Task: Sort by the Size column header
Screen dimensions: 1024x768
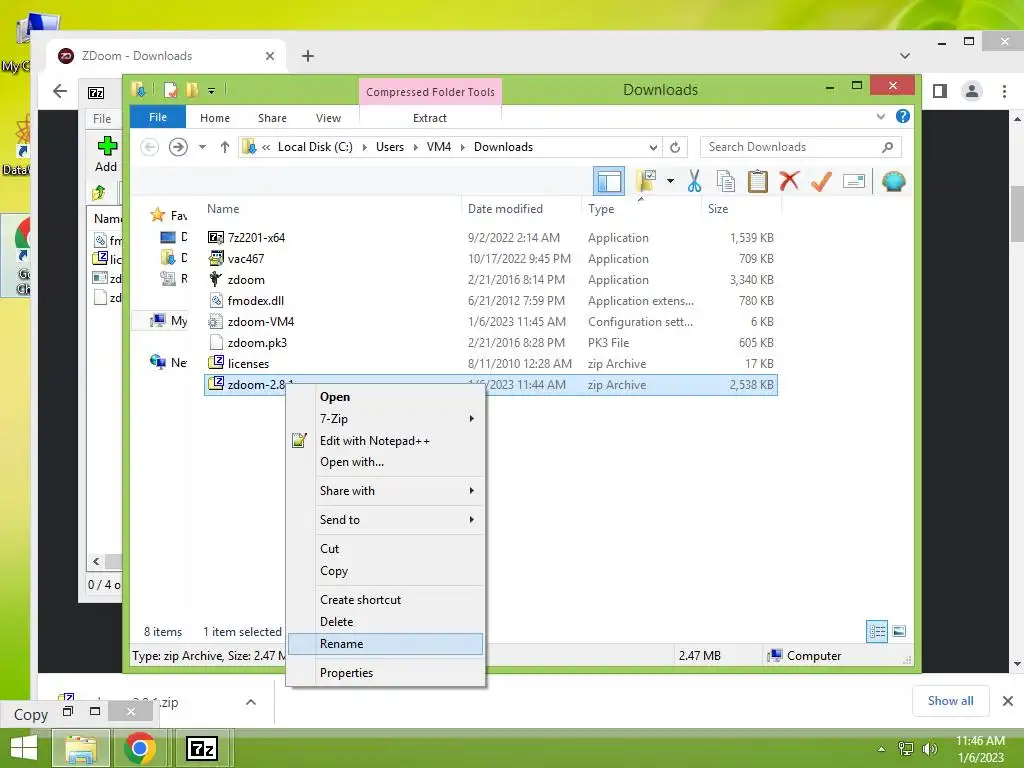Action: 718,209
